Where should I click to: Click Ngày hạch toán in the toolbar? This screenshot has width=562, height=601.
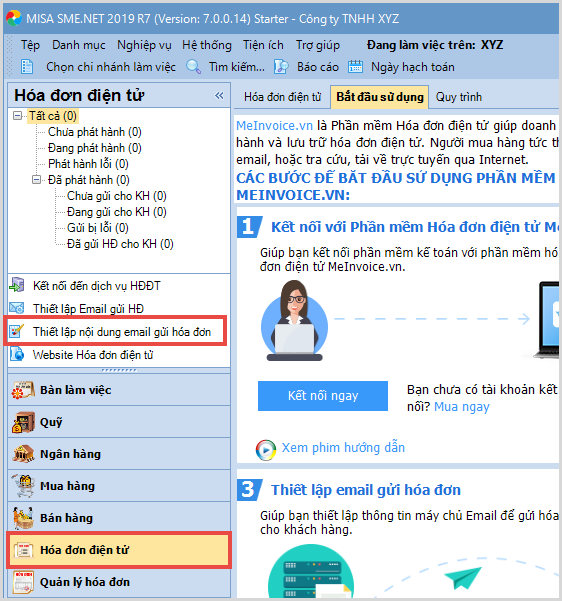[x=412, y=67]
